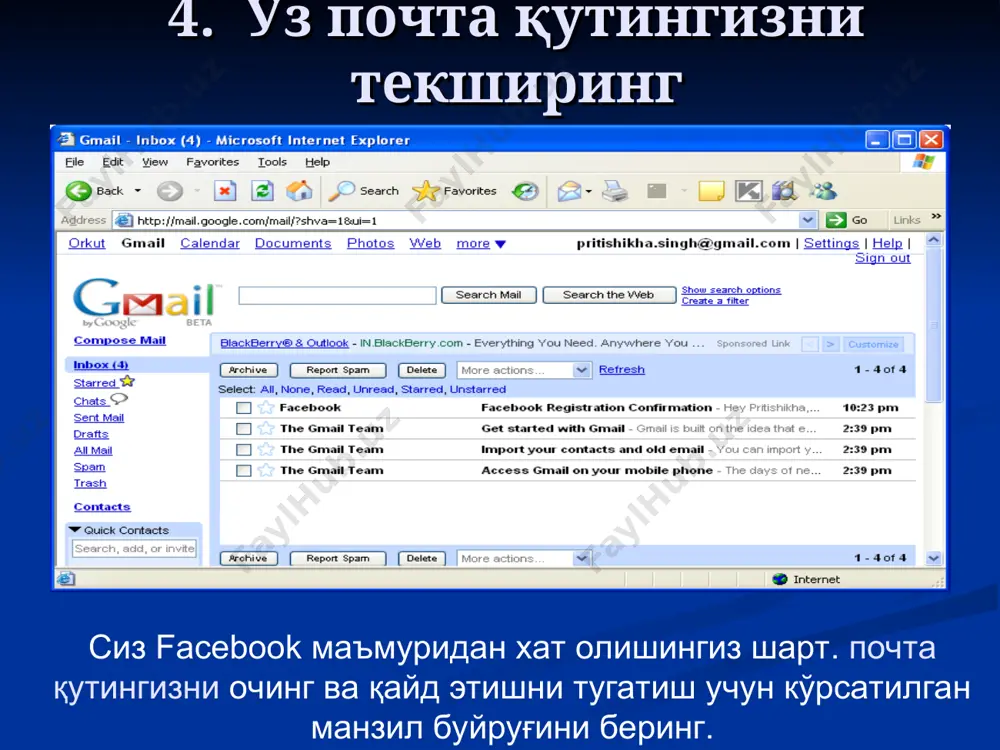This screenshot has height=750, width=1000.
Task: Open the Tools menu
Action: pos(272,162)
